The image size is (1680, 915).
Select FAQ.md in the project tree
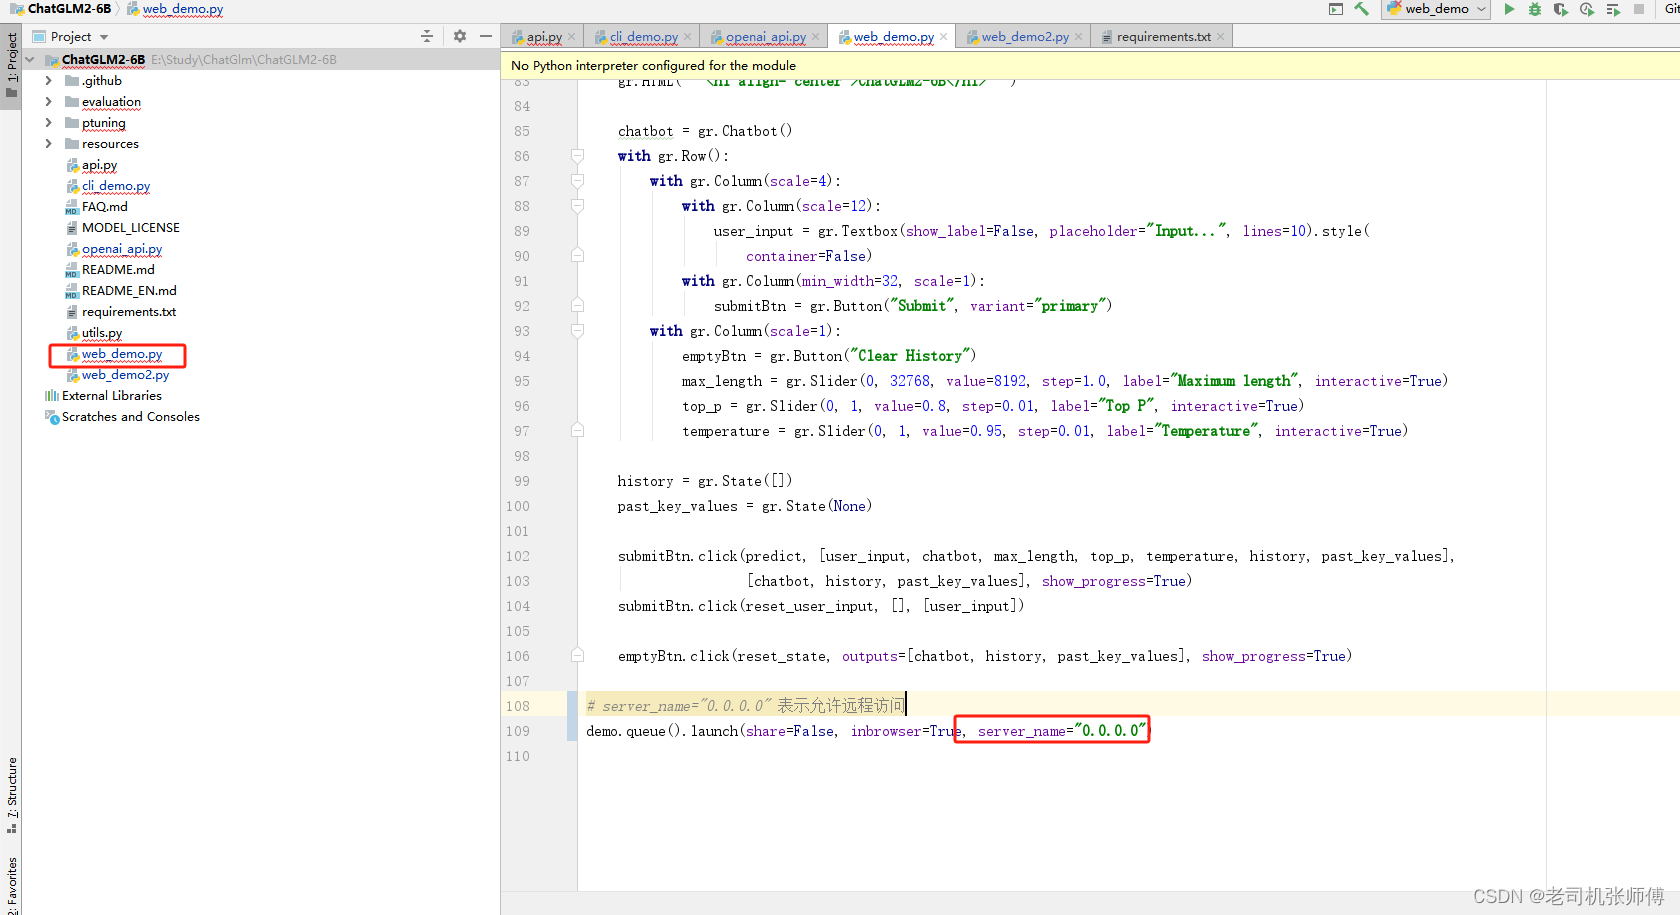click(105, 207)
